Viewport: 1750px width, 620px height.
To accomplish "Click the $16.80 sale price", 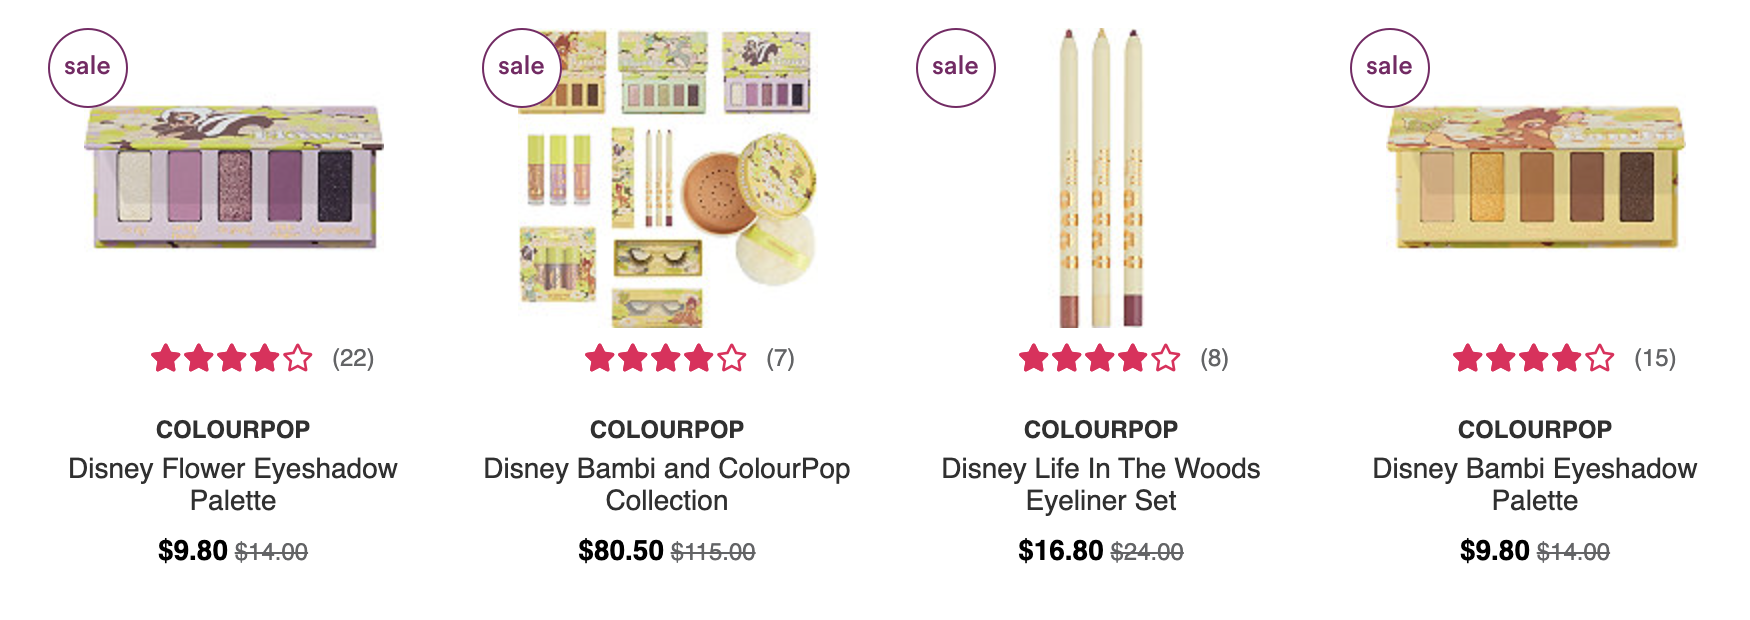I will (x=1061, y=551).
